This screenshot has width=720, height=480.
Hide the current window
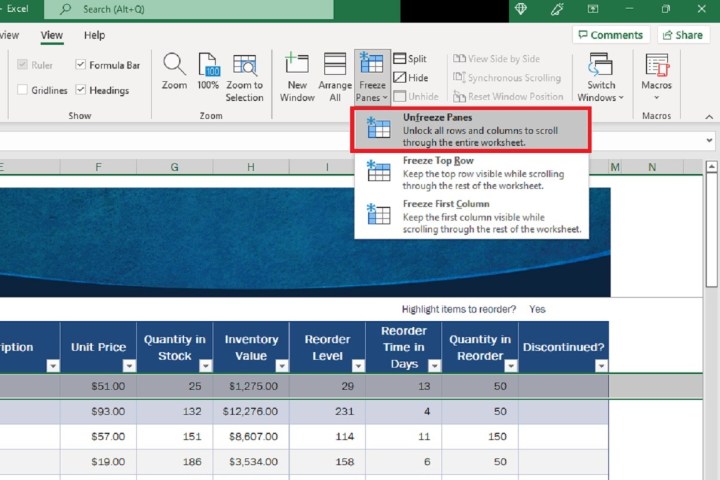[410, 78]
